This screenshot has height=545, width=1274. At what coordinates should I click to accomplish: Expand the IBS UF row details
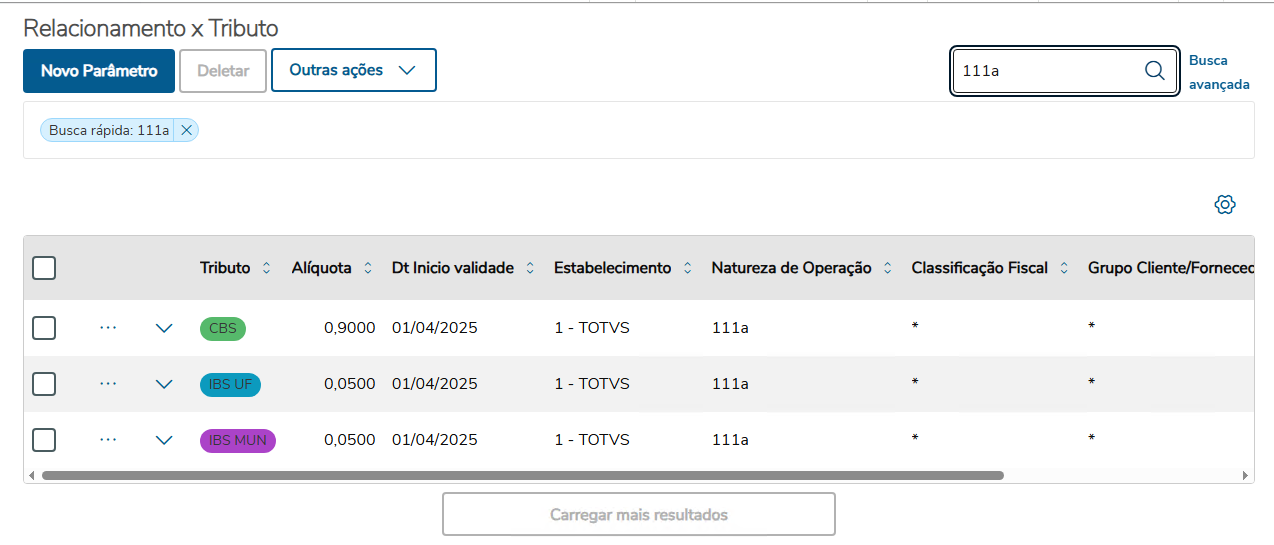click(165, 384)
